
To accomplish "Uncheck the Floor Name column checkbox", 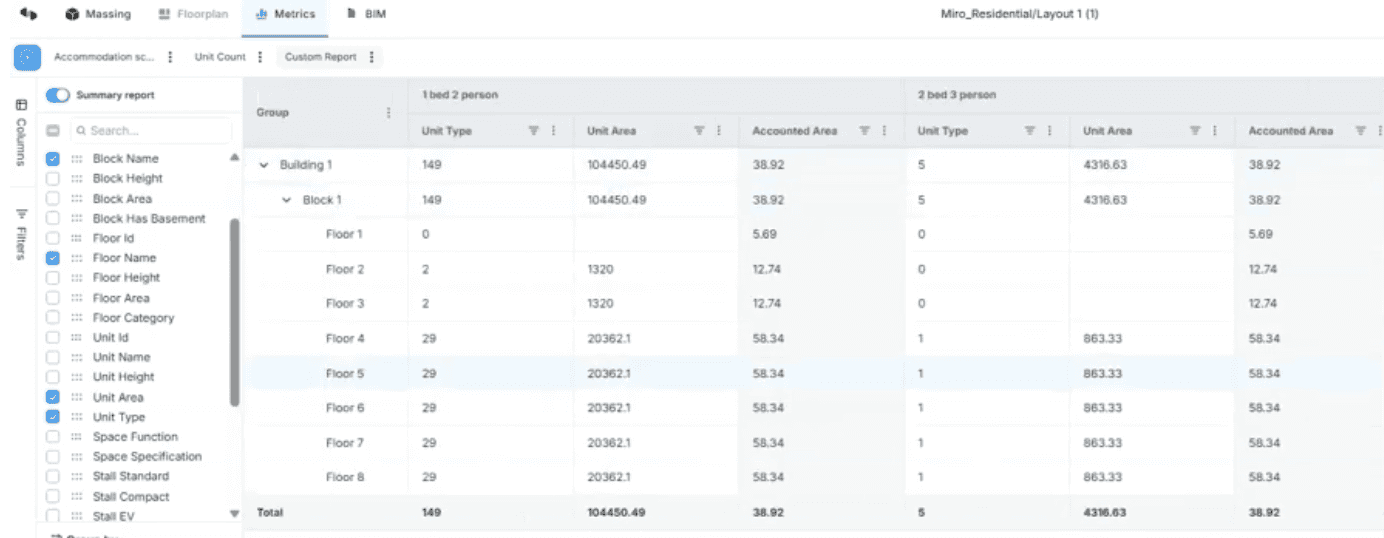I will pos(53,258).
